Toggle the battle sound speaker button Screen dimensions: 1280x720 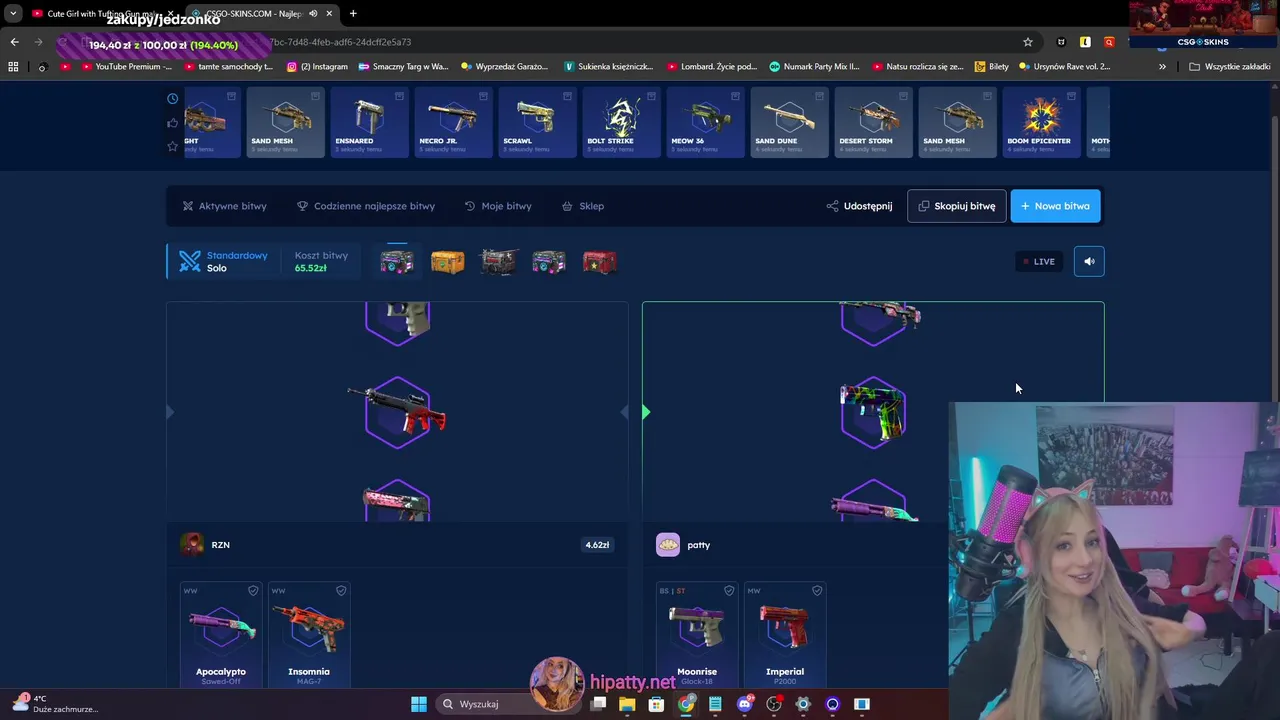pyautogui.click(x=1089, y=261)
